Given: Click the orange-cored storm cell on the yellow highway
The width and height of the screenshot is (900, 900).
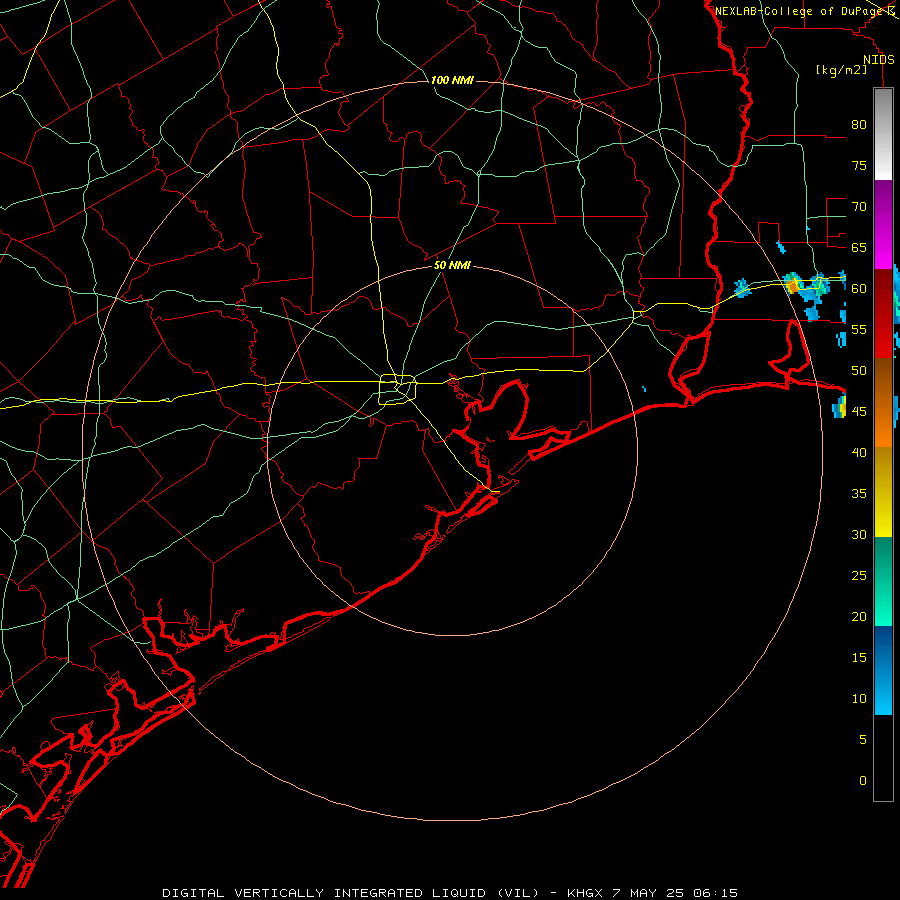Looking at the screenshot, I should point(794,283).
